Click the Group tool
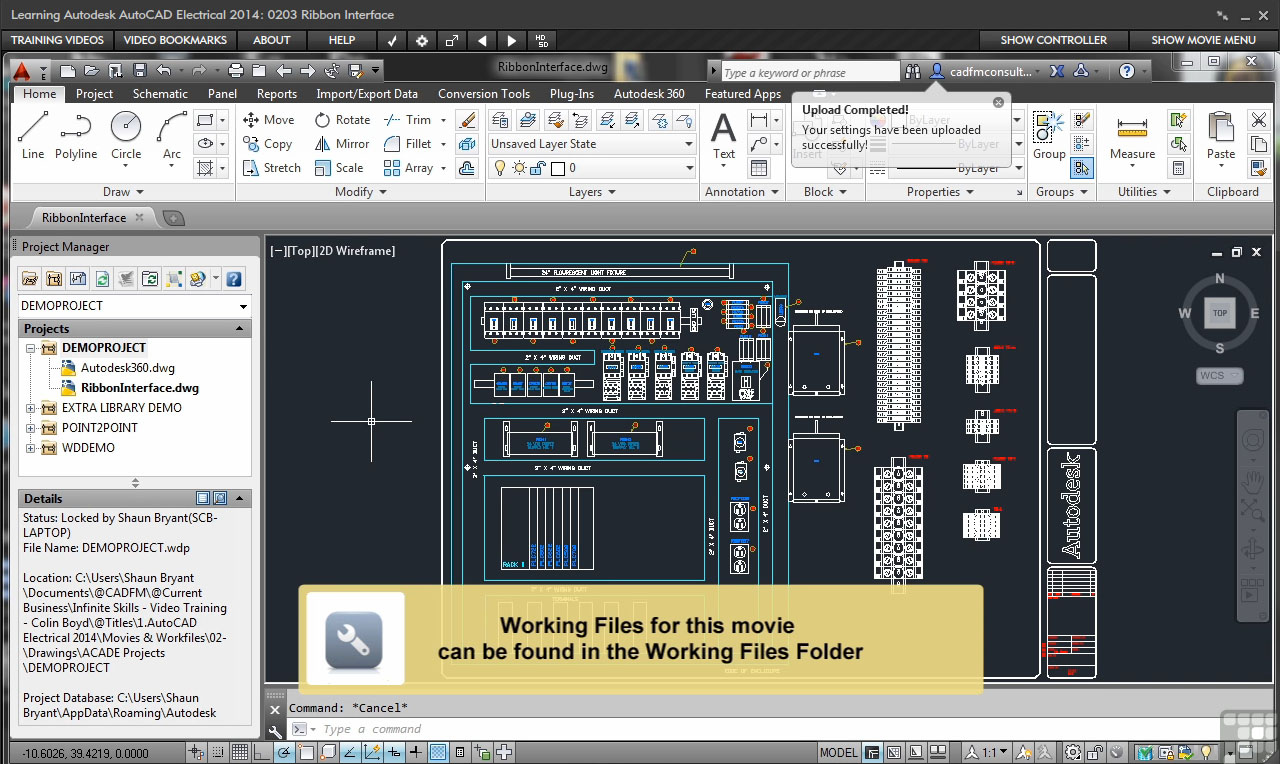 point(1049,135)
